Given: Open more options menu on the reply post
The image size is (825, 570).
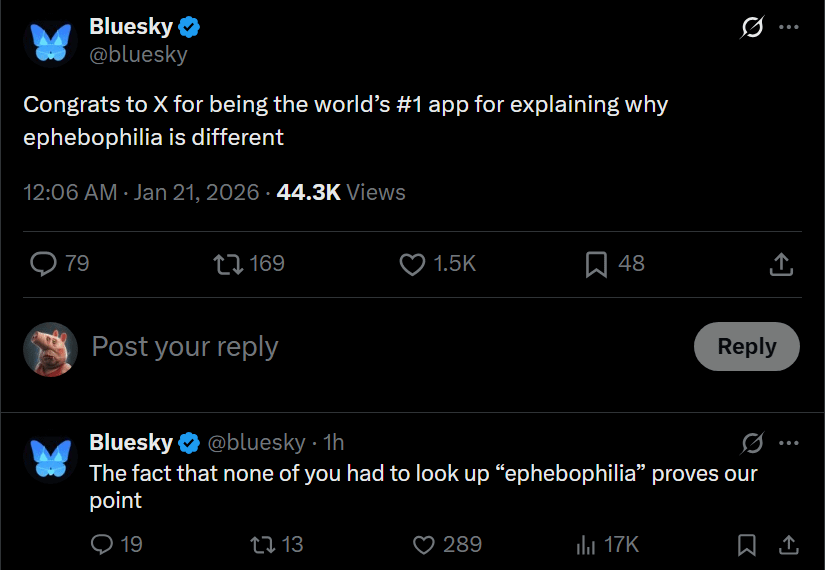Looking at the screenshot, I should pyautogui.click(x=788, y=442).
